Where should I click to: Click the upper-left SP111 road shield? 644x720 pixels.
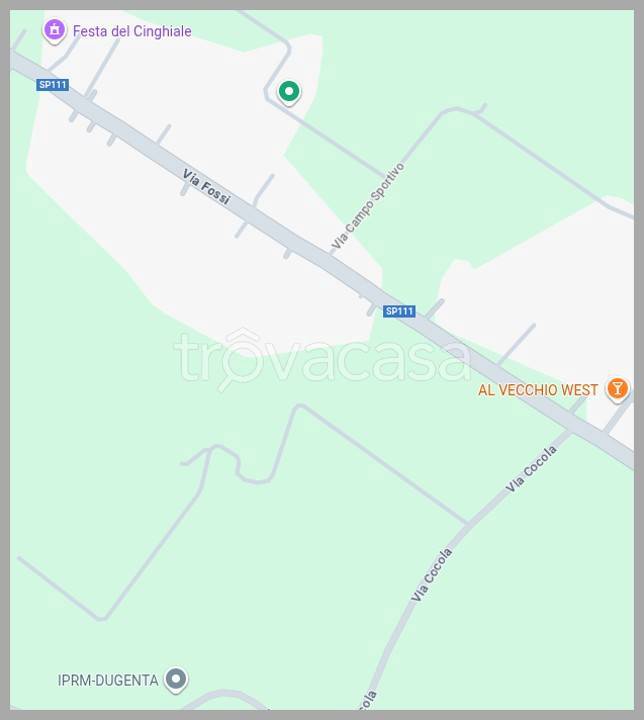(53, 85)
